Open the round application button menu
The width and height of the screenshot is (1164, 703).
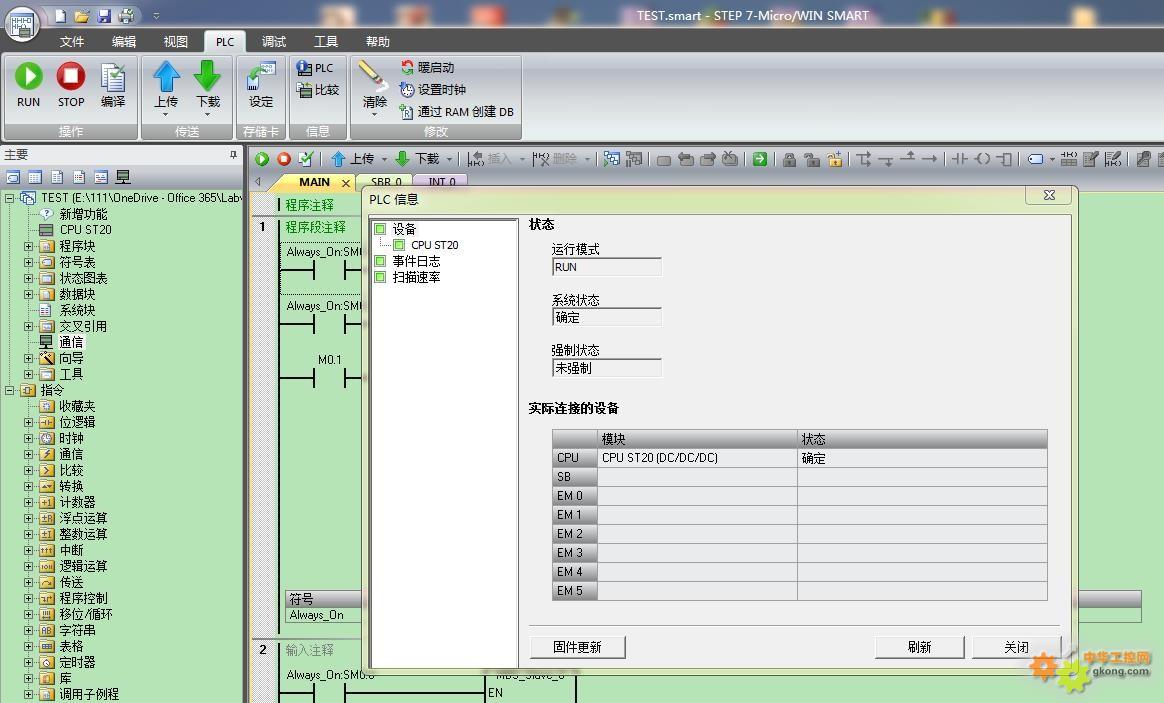click(22, 24)
